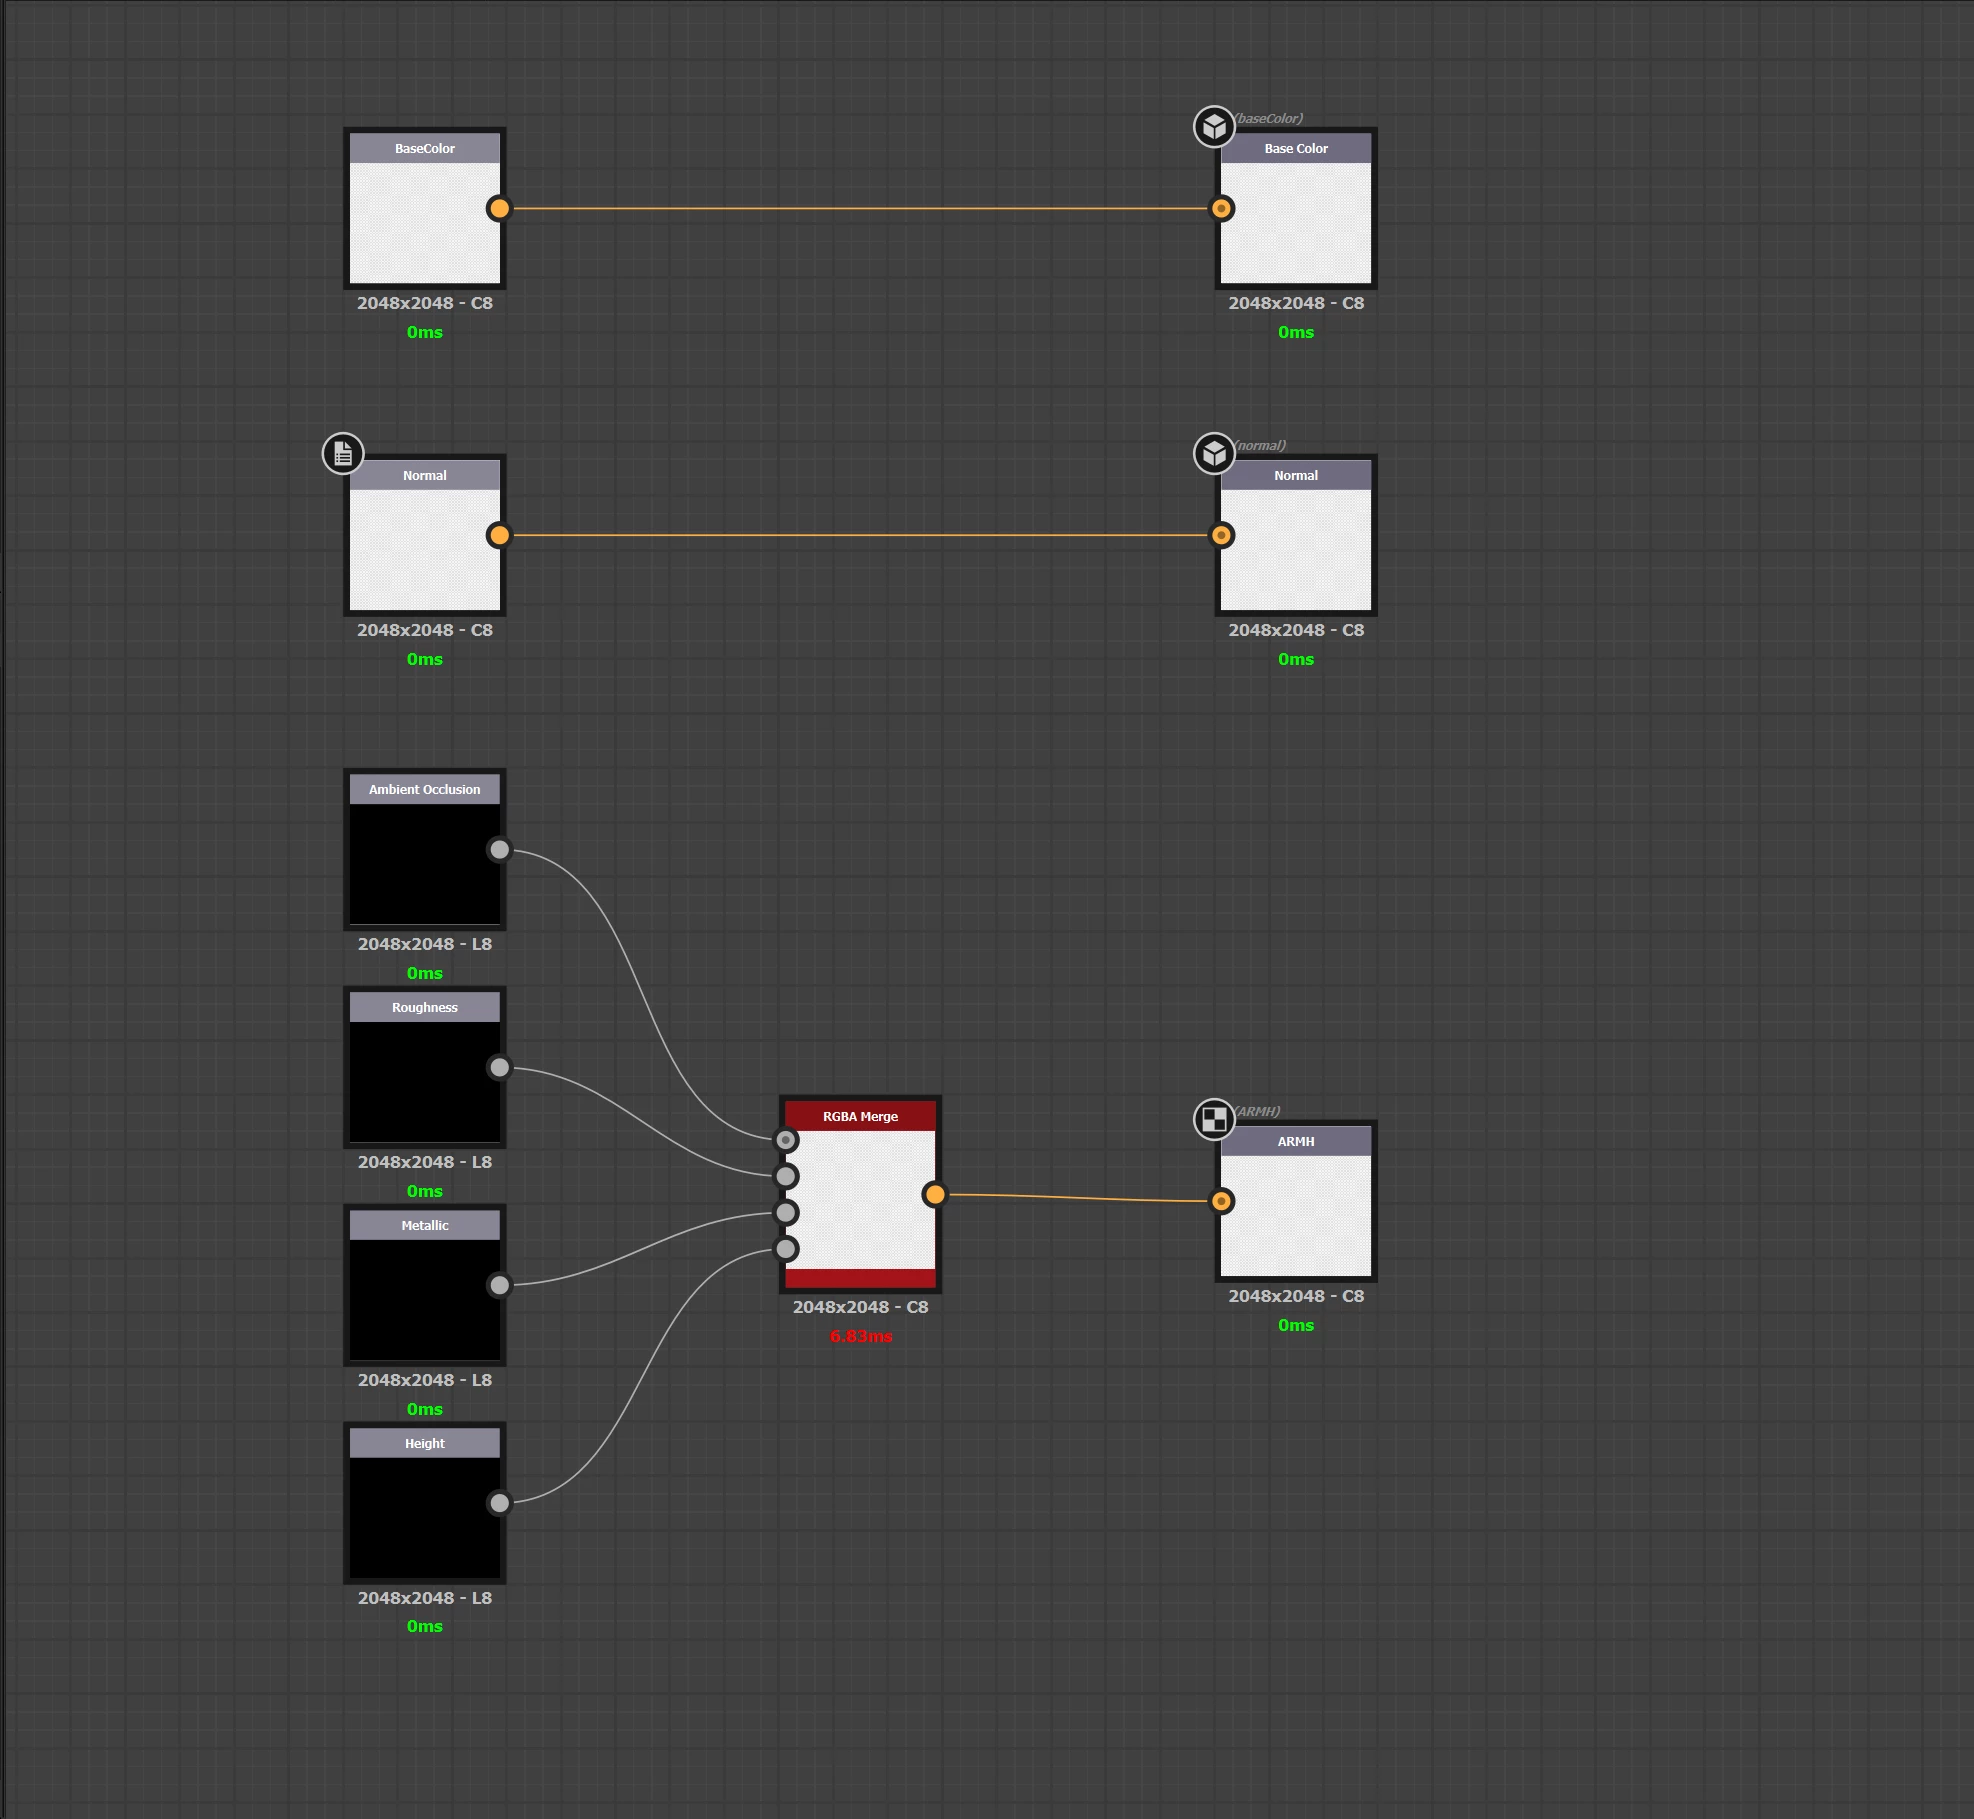Click the checker badge on ARMH output node
Screen dimensions: 1974x1819
click(x=1214, y=1119)
